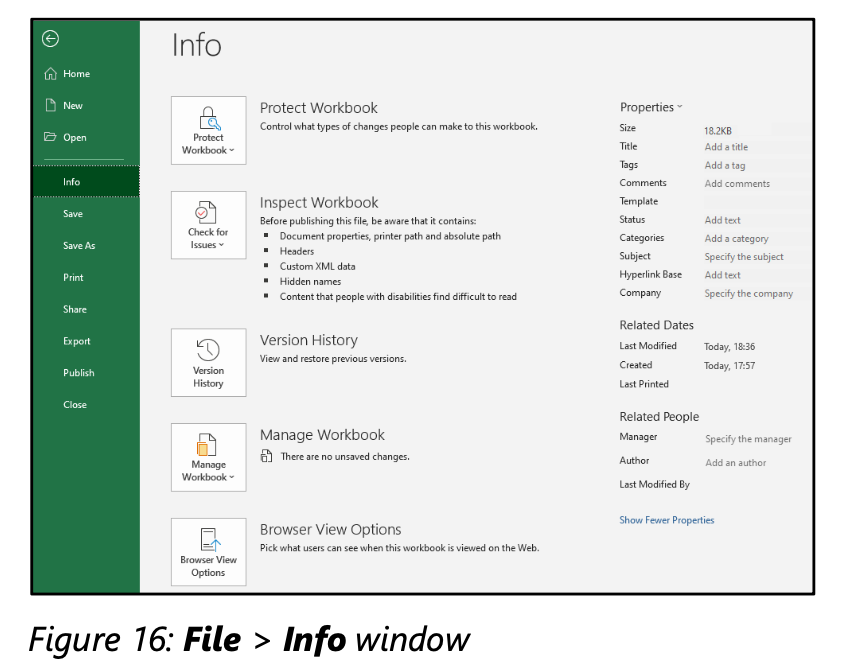Open the Manage Workbook dropdown button
This screenshot has height=668, width=852.
click(208, 457)
